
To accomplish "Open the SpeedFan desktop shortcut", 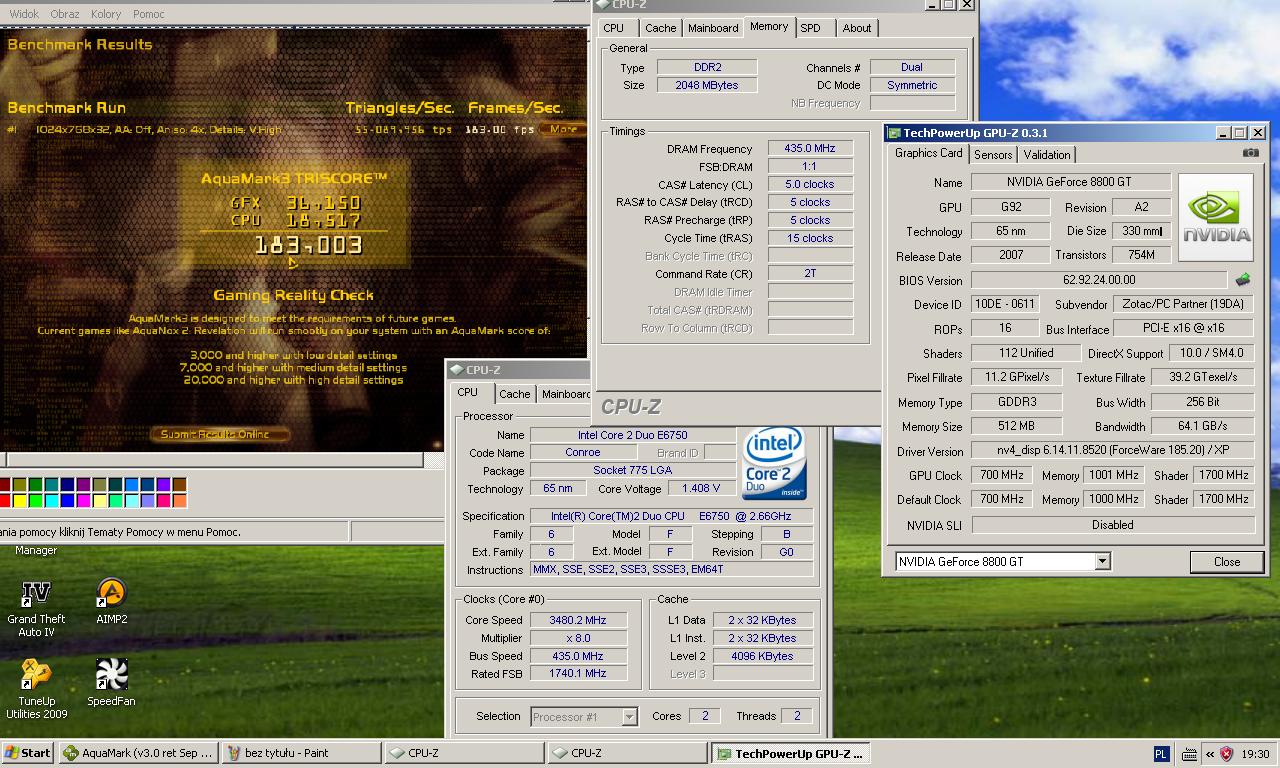I will point(111,682).
